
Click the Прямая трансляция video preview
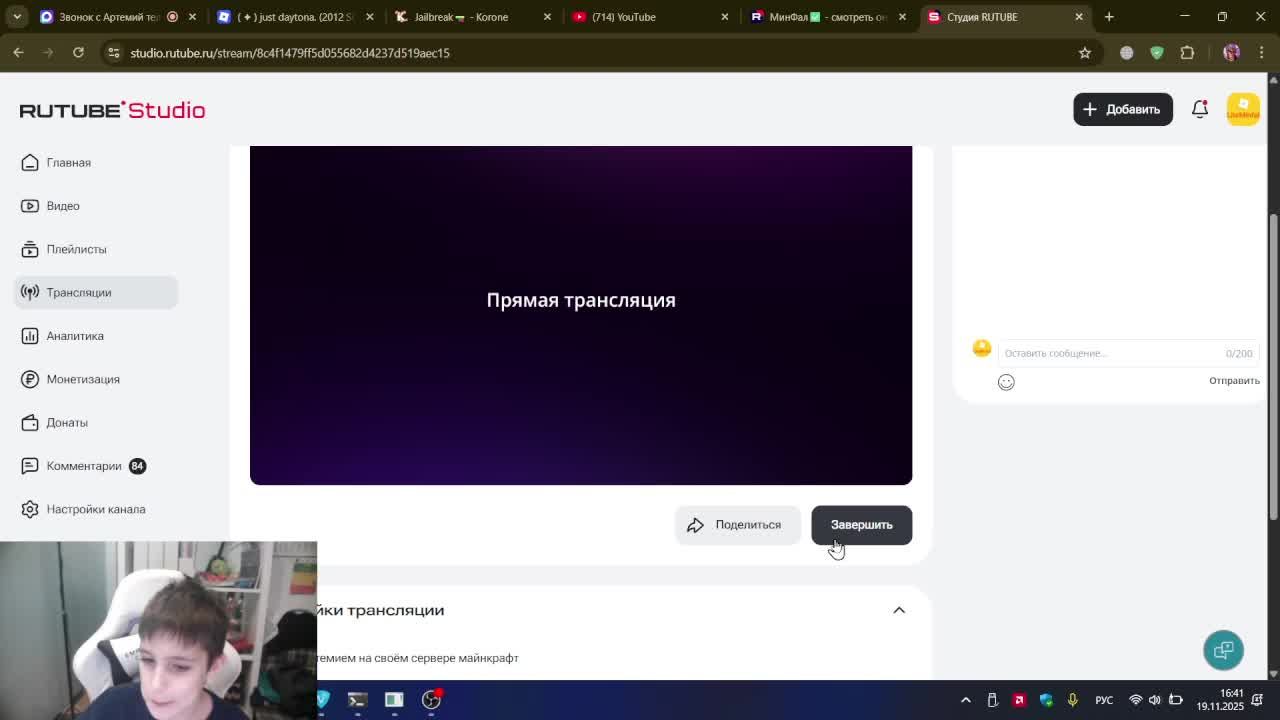pos(581,315)
